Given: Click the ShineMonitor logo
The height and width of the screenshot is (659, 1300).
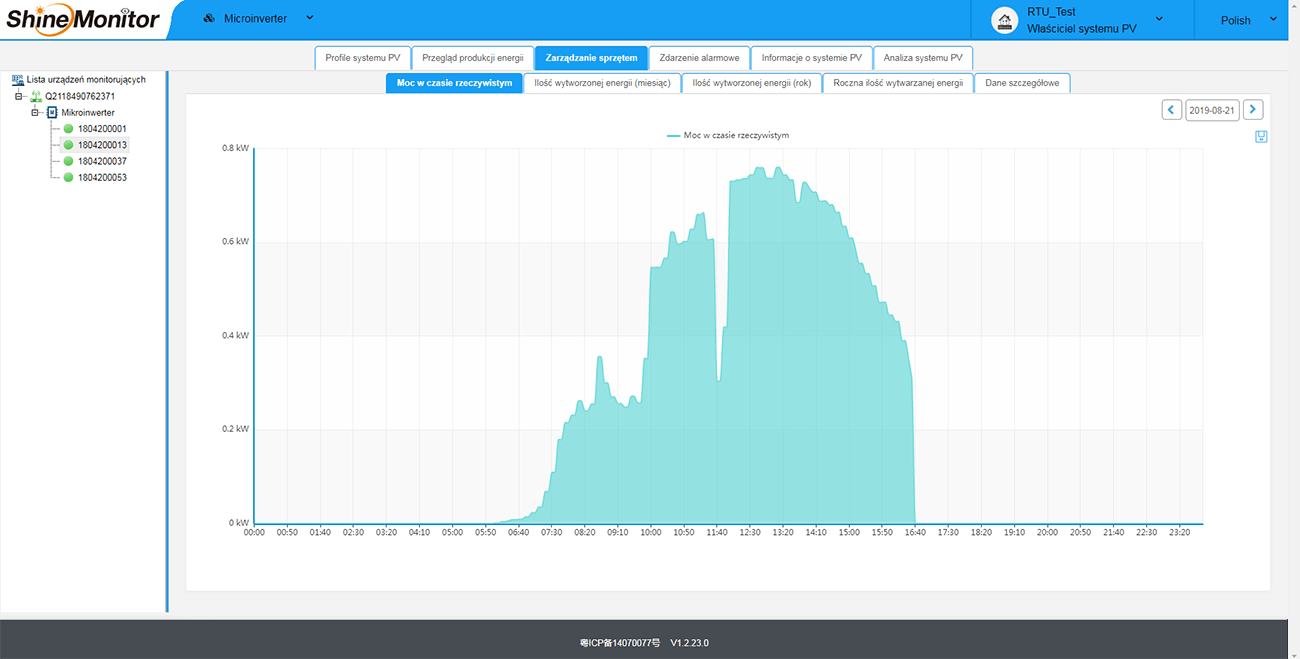Looking at the screenshot, I should pos(83,19).
